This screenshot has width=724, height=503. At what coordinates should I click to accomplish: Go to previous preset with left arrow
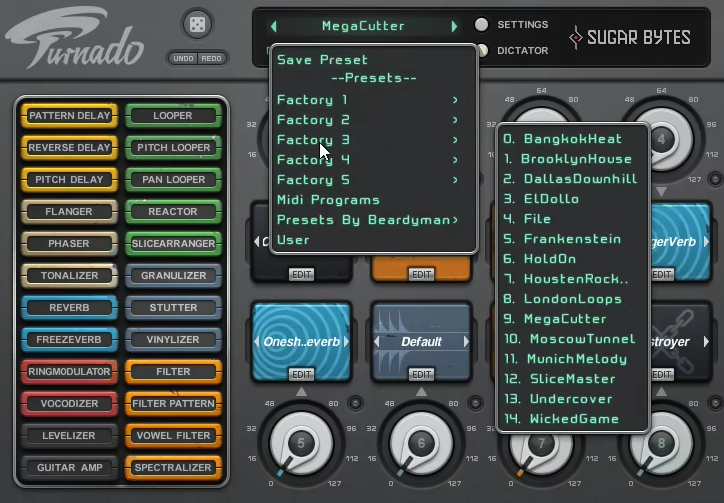tap(274, 26)
